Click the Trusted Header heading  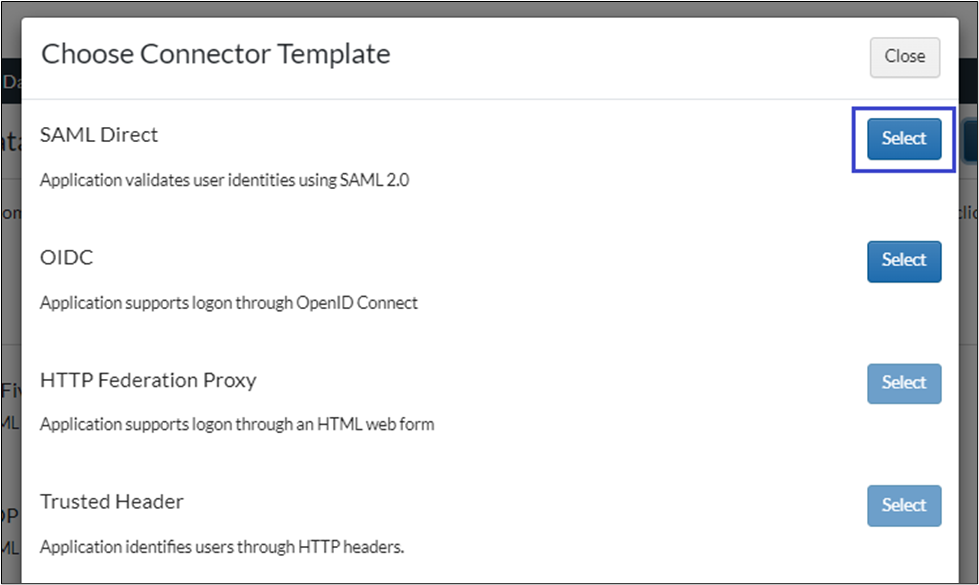point(112,503)
